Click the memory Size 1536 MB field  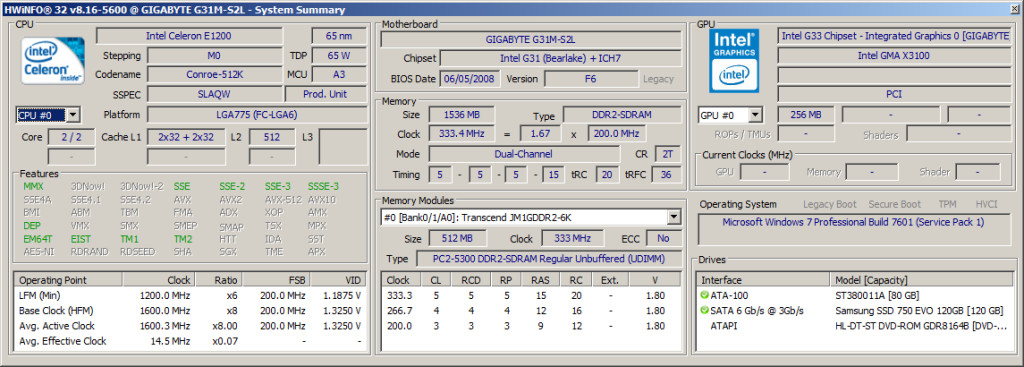point(461,115)
